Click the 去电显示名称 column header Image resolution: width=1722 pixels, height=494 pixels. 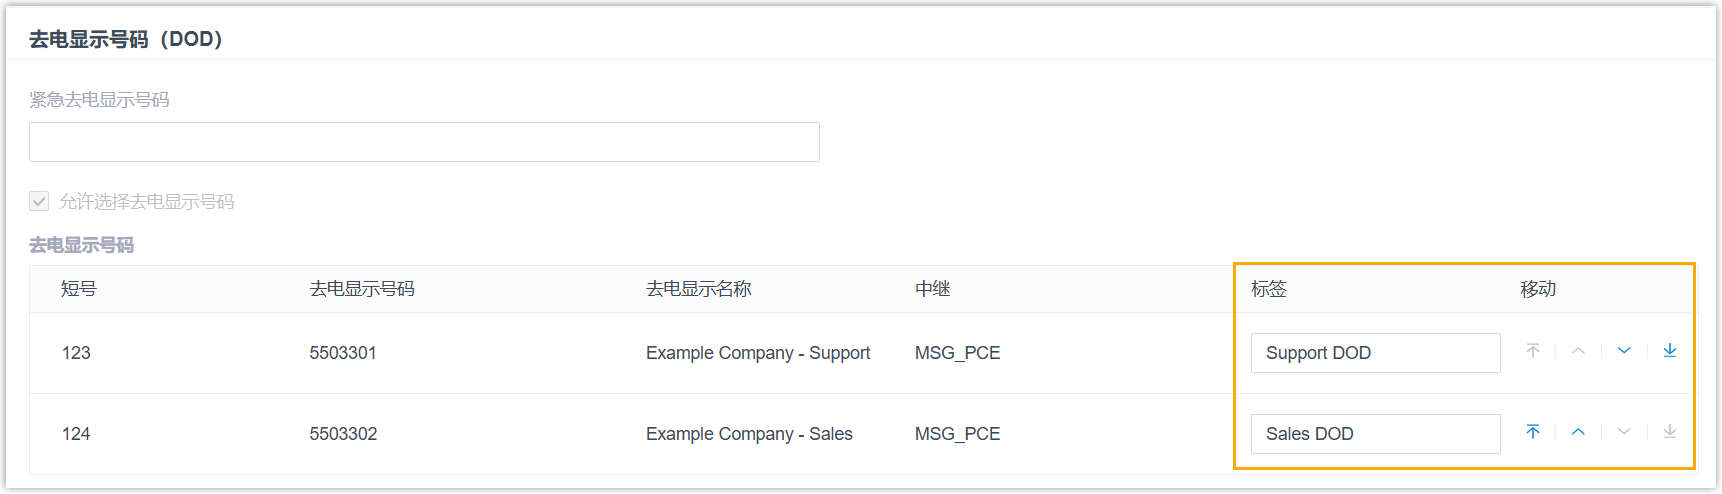(698, 289)
